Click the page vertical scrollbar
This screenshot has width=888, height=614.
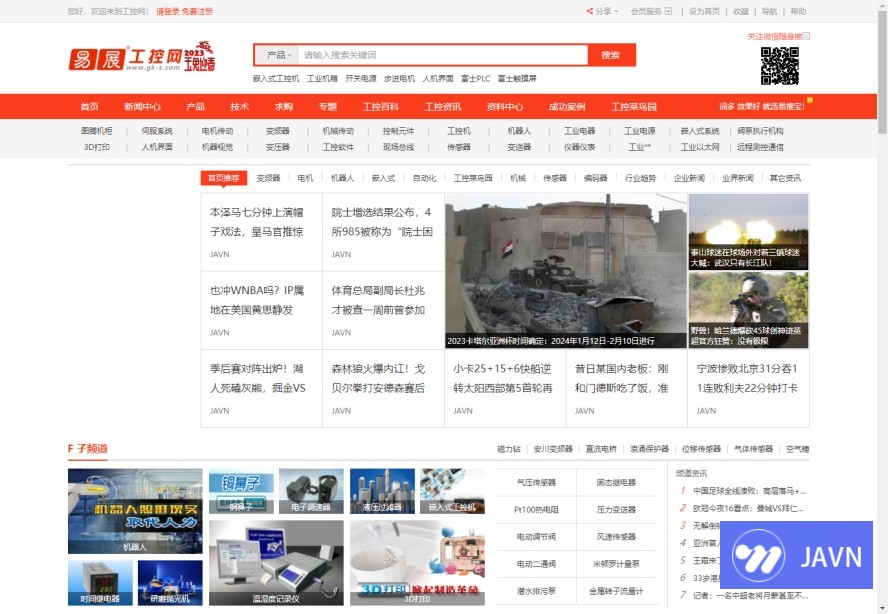click(x=881, y=300)
